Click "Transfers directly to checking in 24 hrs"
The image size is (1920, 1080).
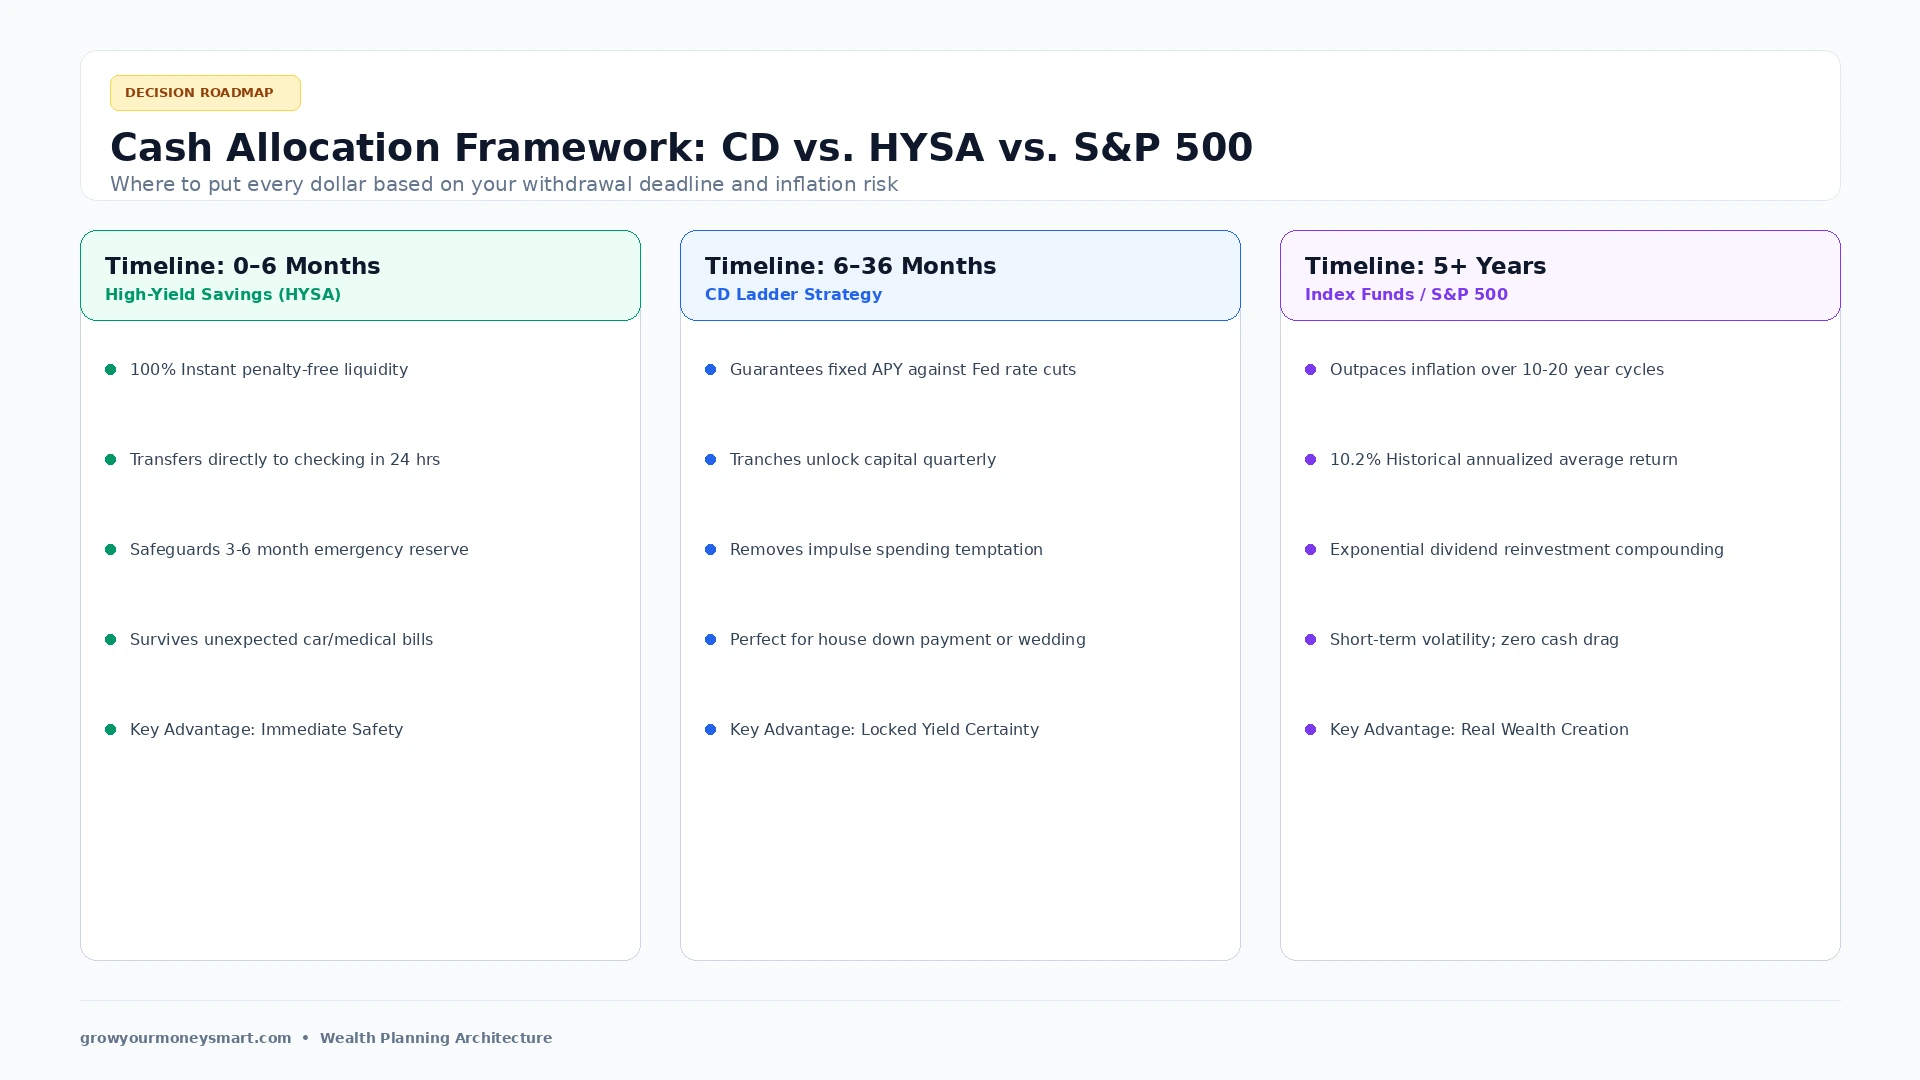[x=285, y=460]
